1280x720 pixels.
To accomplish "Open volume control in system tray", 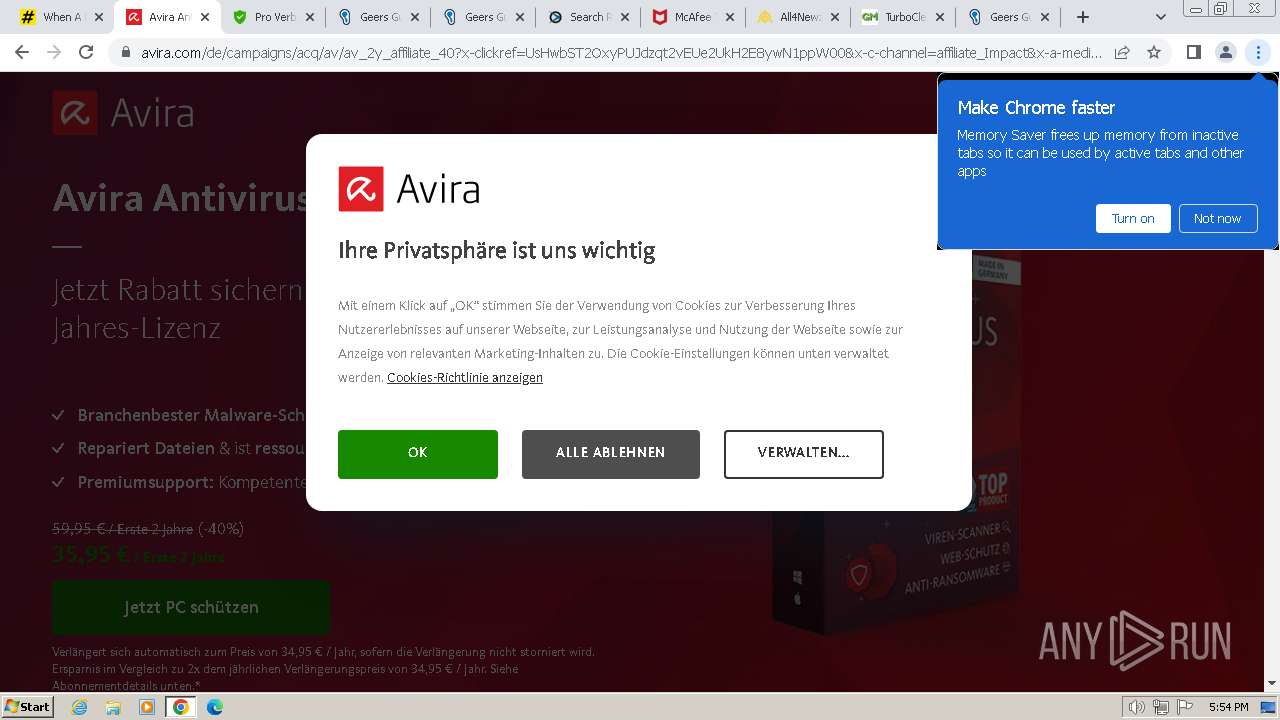I will (x=1136, y=707).
